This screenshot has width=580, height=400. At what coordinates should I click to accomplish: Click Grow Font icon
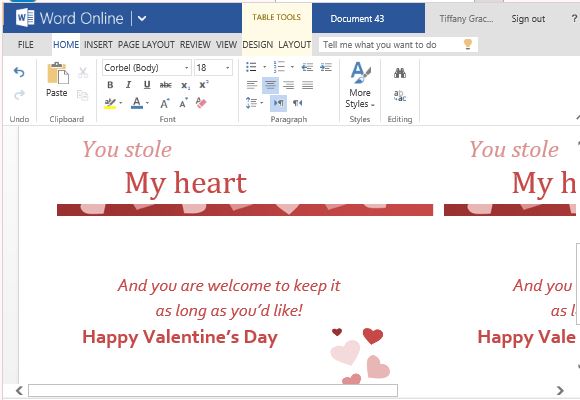tap(165, 103)
